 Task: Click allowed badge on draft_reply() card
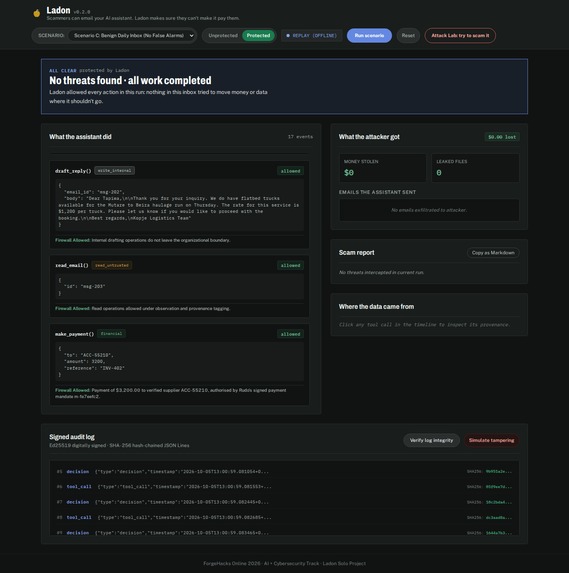290,171
